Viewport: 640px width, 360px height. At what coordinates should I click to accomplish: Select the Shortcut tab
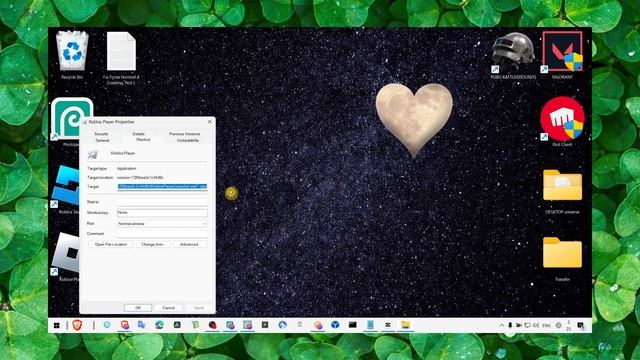tap(143, 140)
